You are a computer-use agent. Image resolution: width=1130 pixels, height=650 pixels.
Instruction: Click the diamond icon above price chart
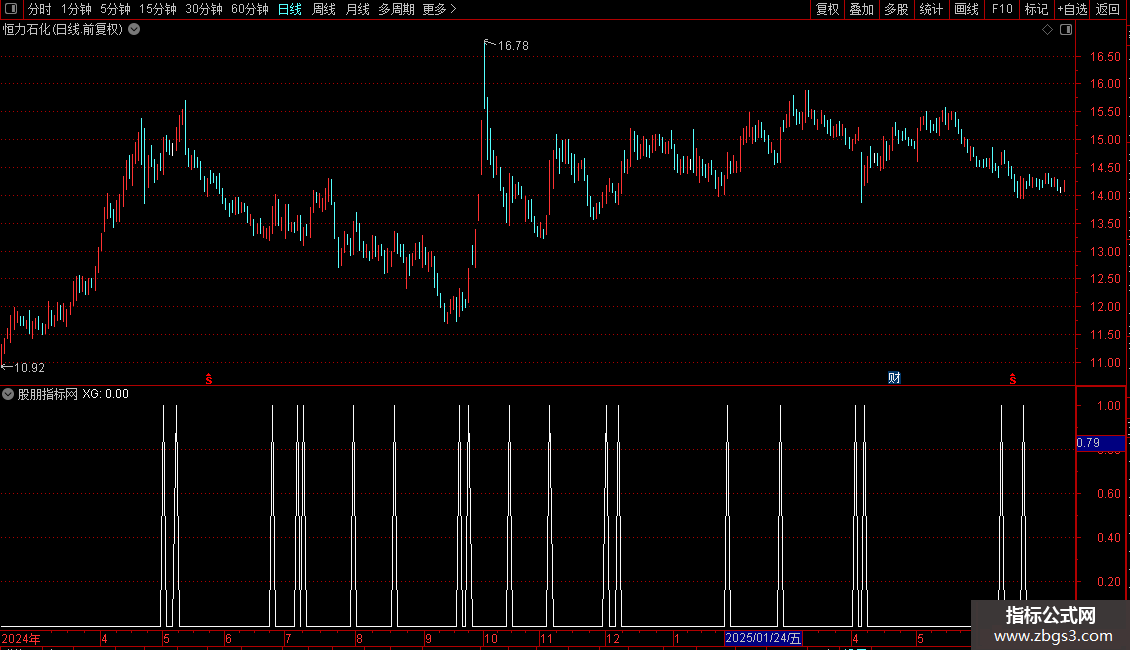click(1048, 30)
